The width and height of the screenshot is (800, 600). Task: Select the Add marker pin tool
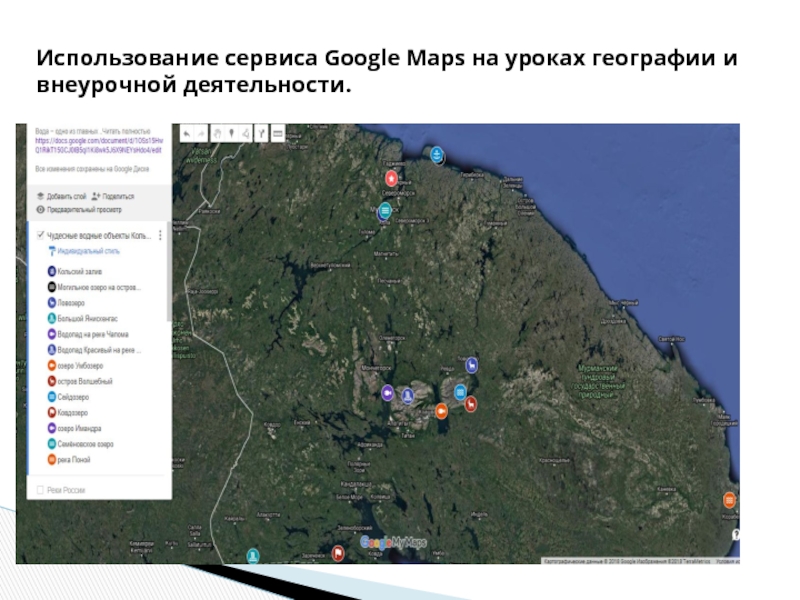[231, 132]
